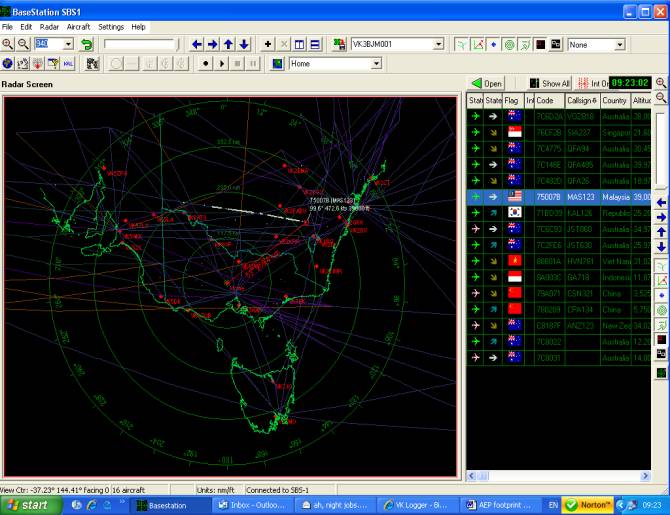The image size is (670, 515).
Task: Click the map thumbnail icon left of the Home dropdown
Action: [278, 64]
